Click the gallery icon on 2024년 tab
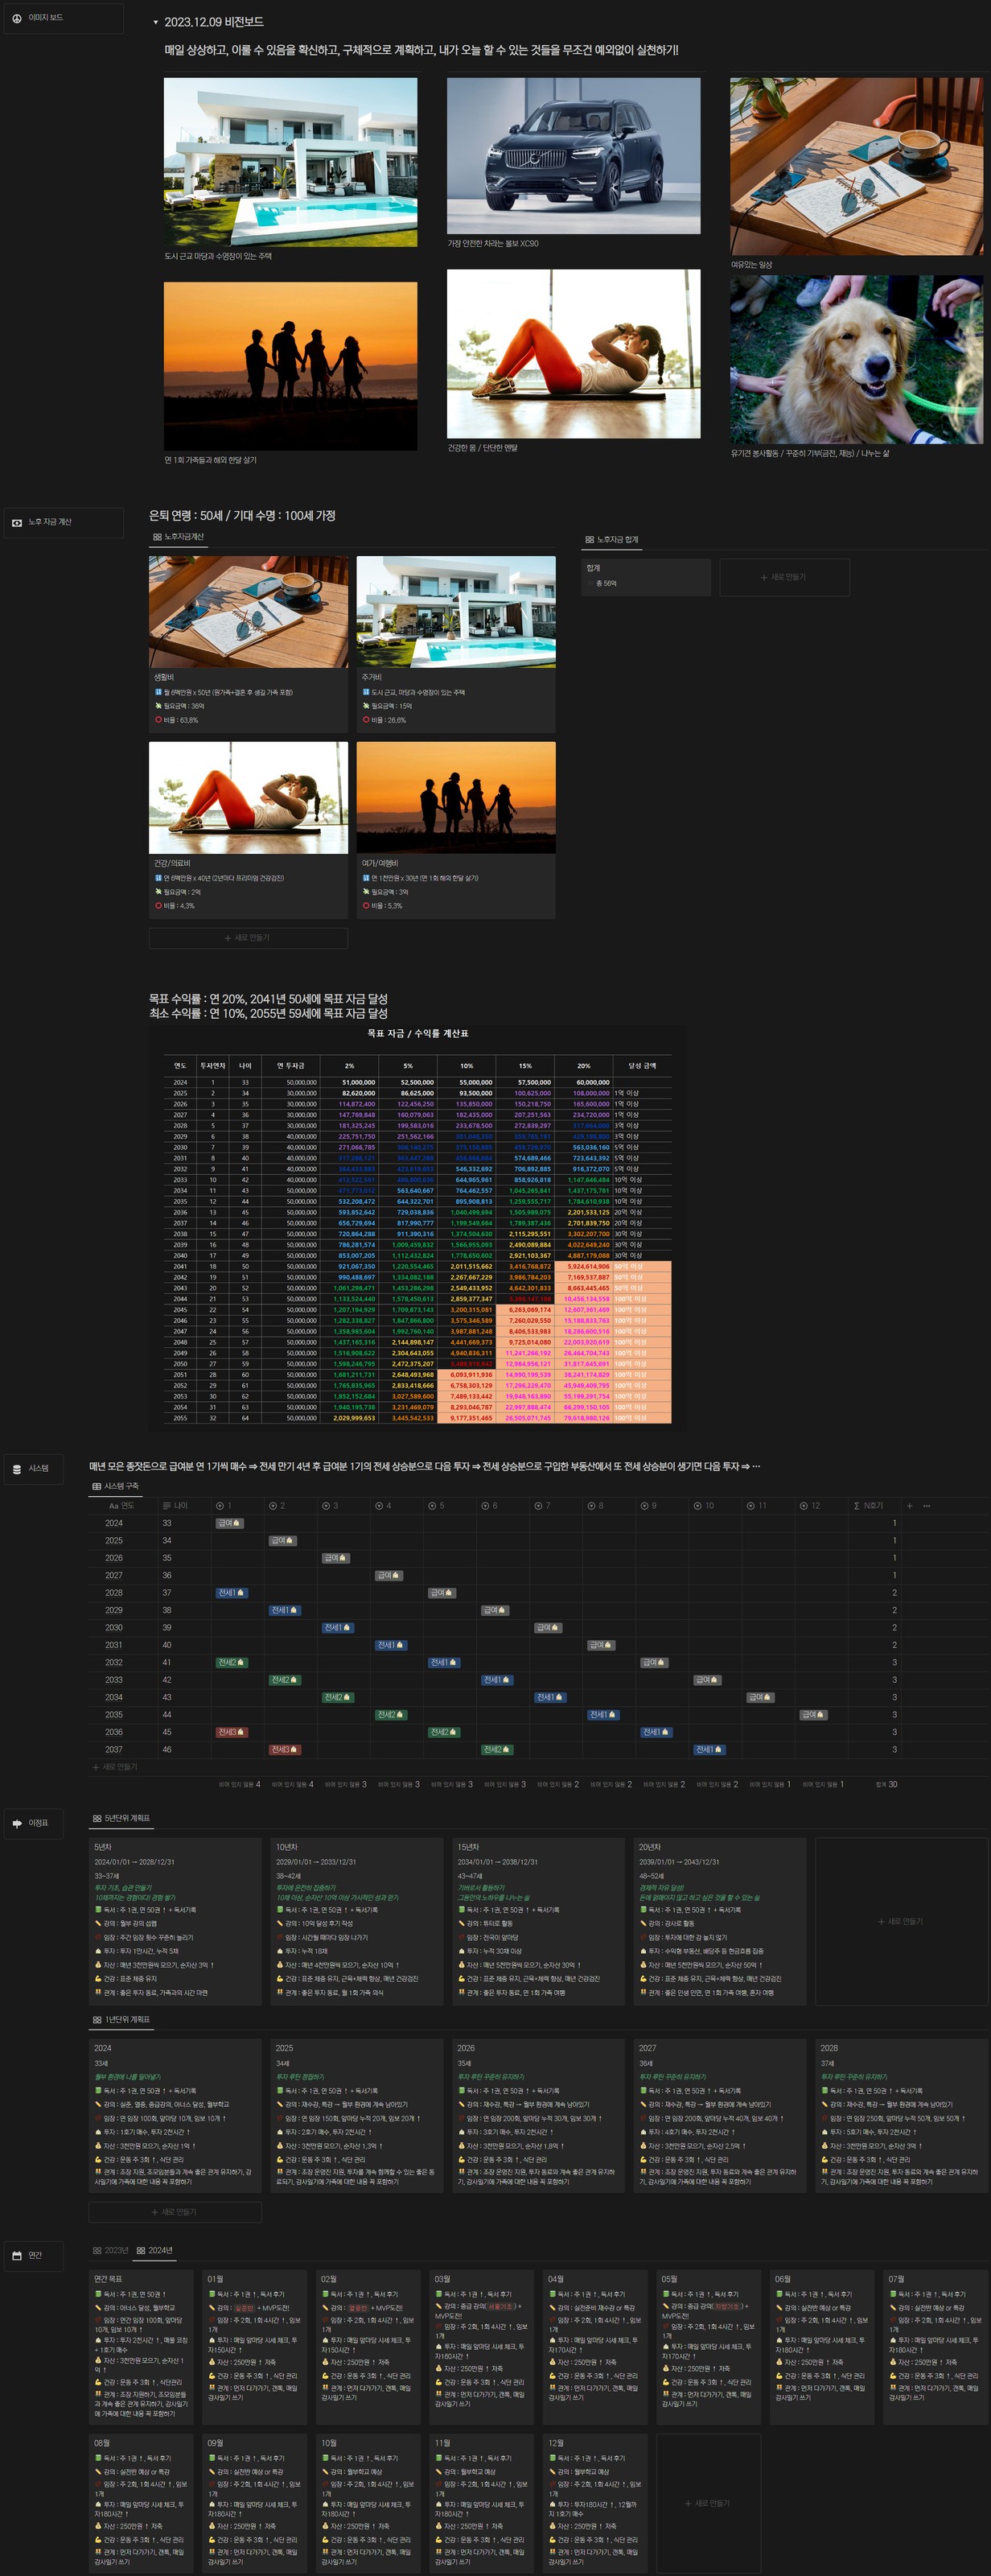Screen dimensions: 991x2576 coord(141,2250)
